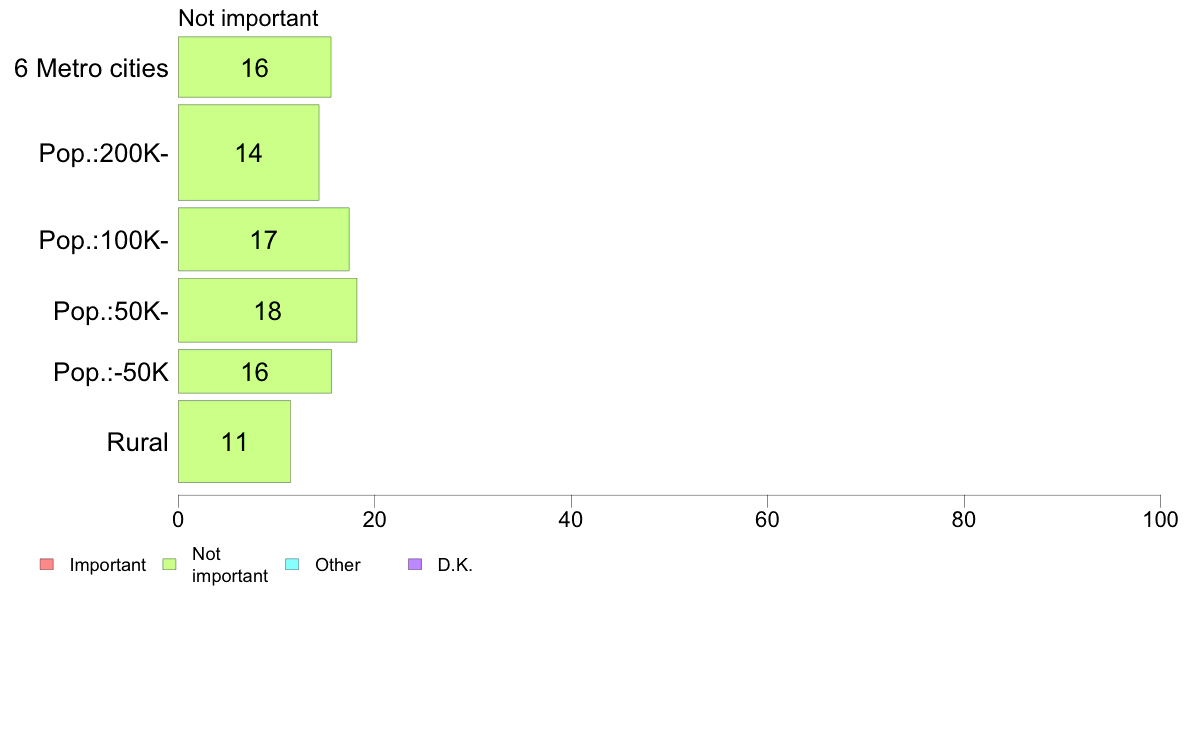The height and width of the screenshot is (736, 1188).
Task: Select the Pop.:50K- bar showing 18
Action: point(267,310)
